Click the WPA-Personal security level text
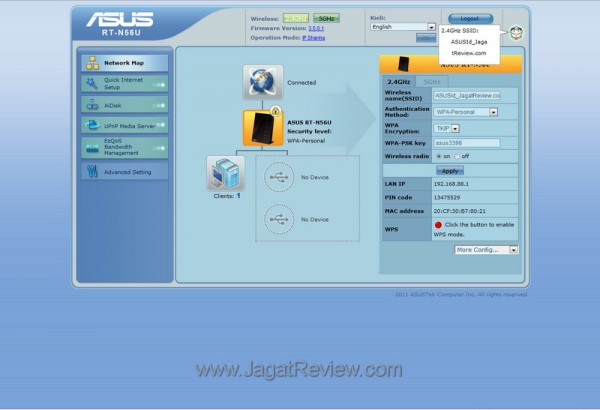The width and height of the screenshot is (600, 410). tap(306, 141)
